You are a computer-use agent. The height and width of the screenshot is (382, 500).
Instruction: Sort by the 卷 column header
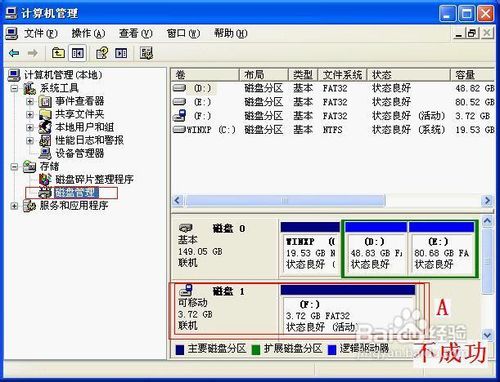click(x=205, y=75)
